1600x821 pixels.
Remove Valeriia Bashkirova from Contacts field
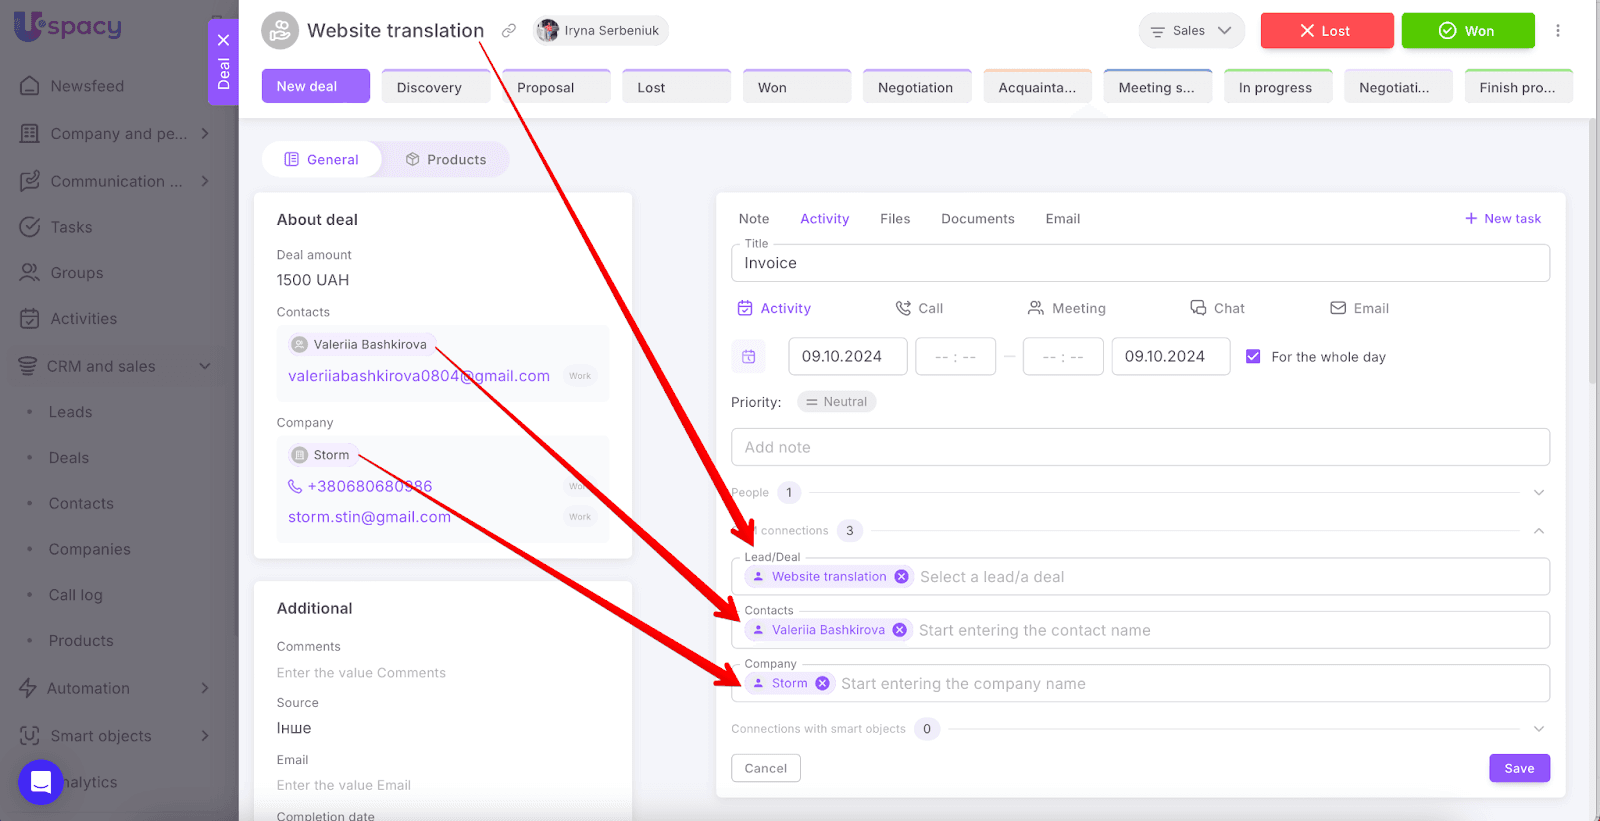[x=900, y=630]
